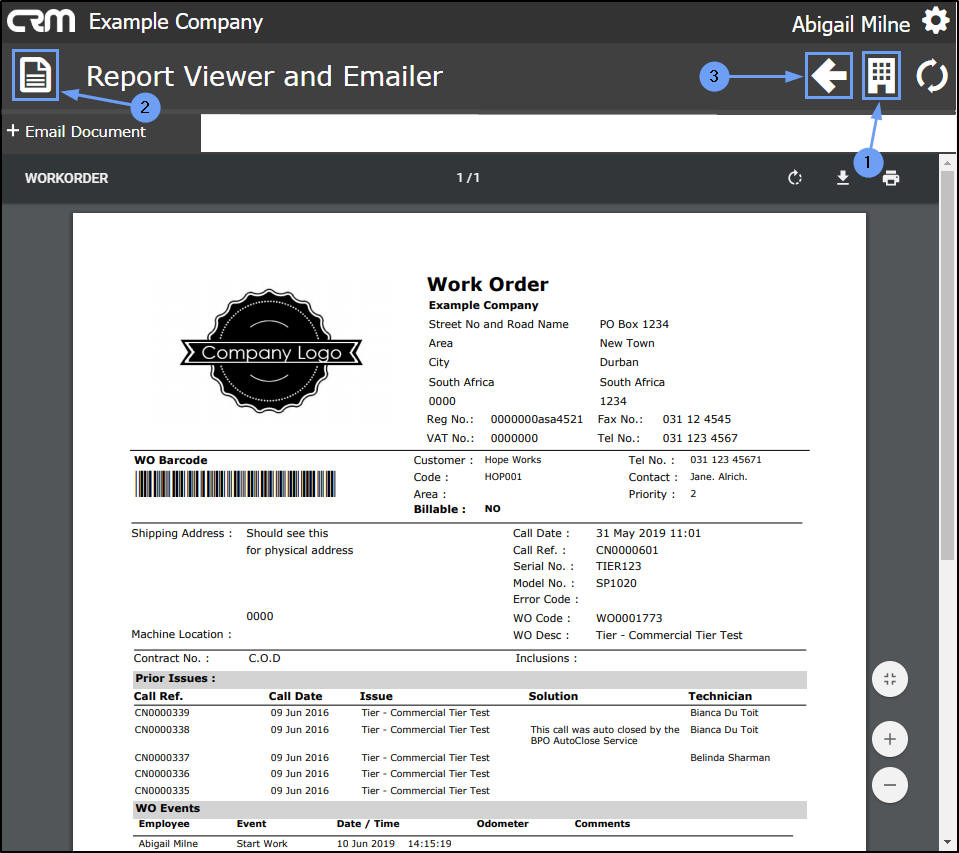Rotate the work order document
The image size is (959, 853).
coord(795,178)
